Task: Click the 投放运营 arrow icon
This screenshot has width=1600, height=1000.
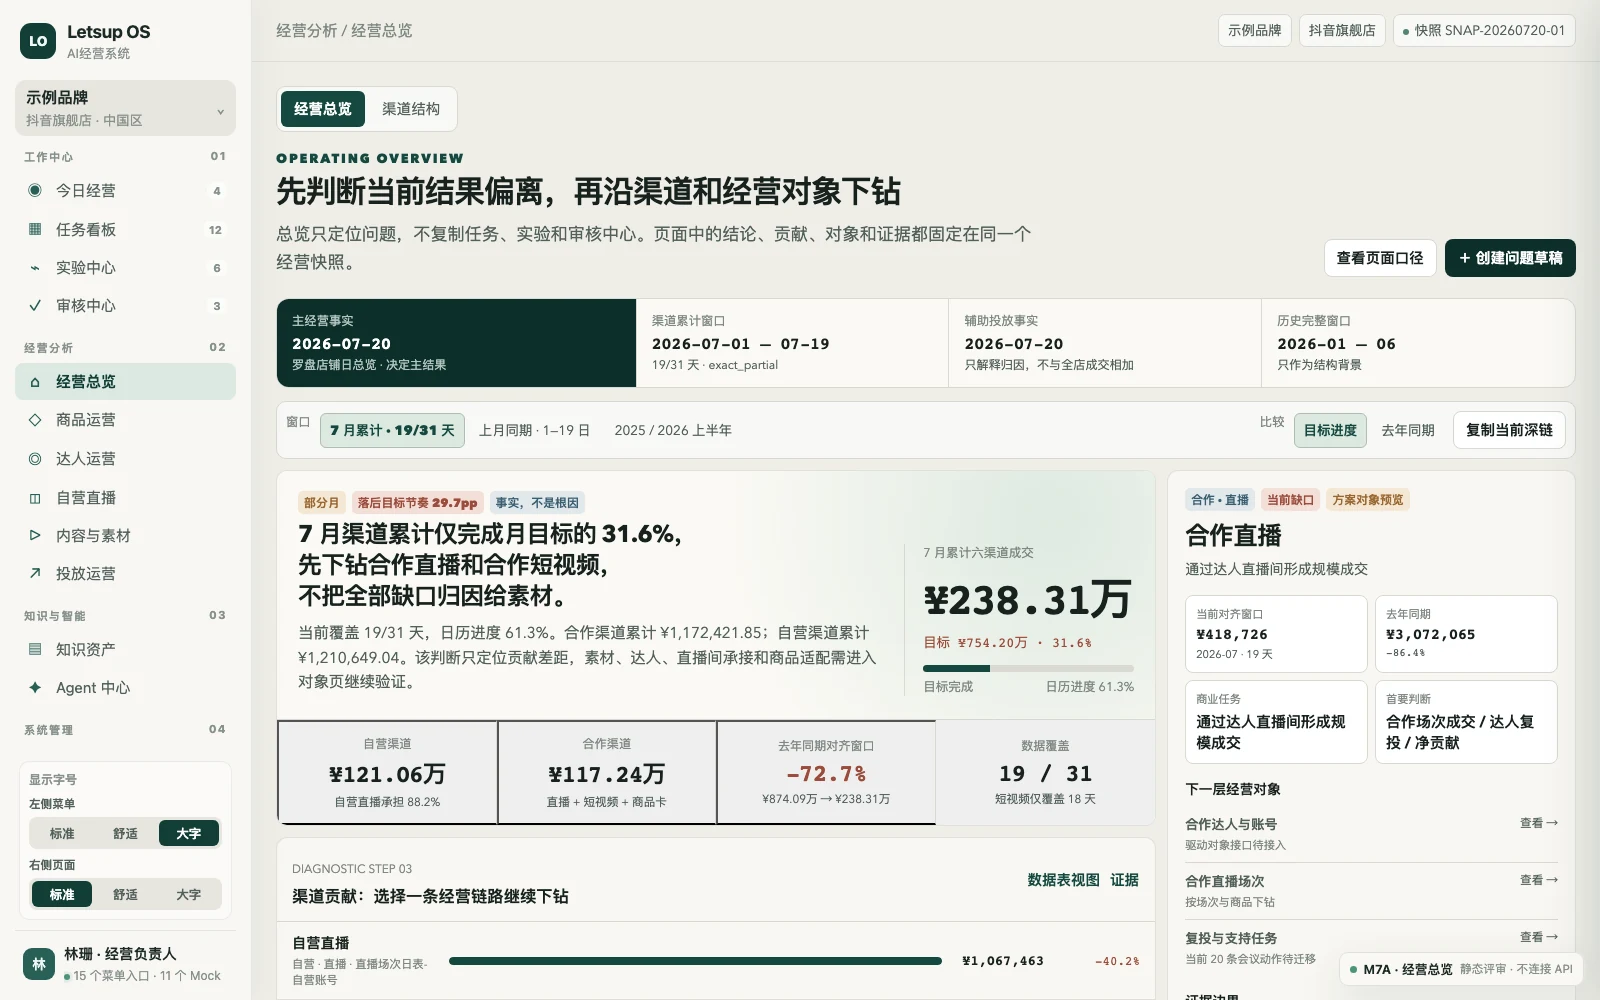Action: coord(35,574)
